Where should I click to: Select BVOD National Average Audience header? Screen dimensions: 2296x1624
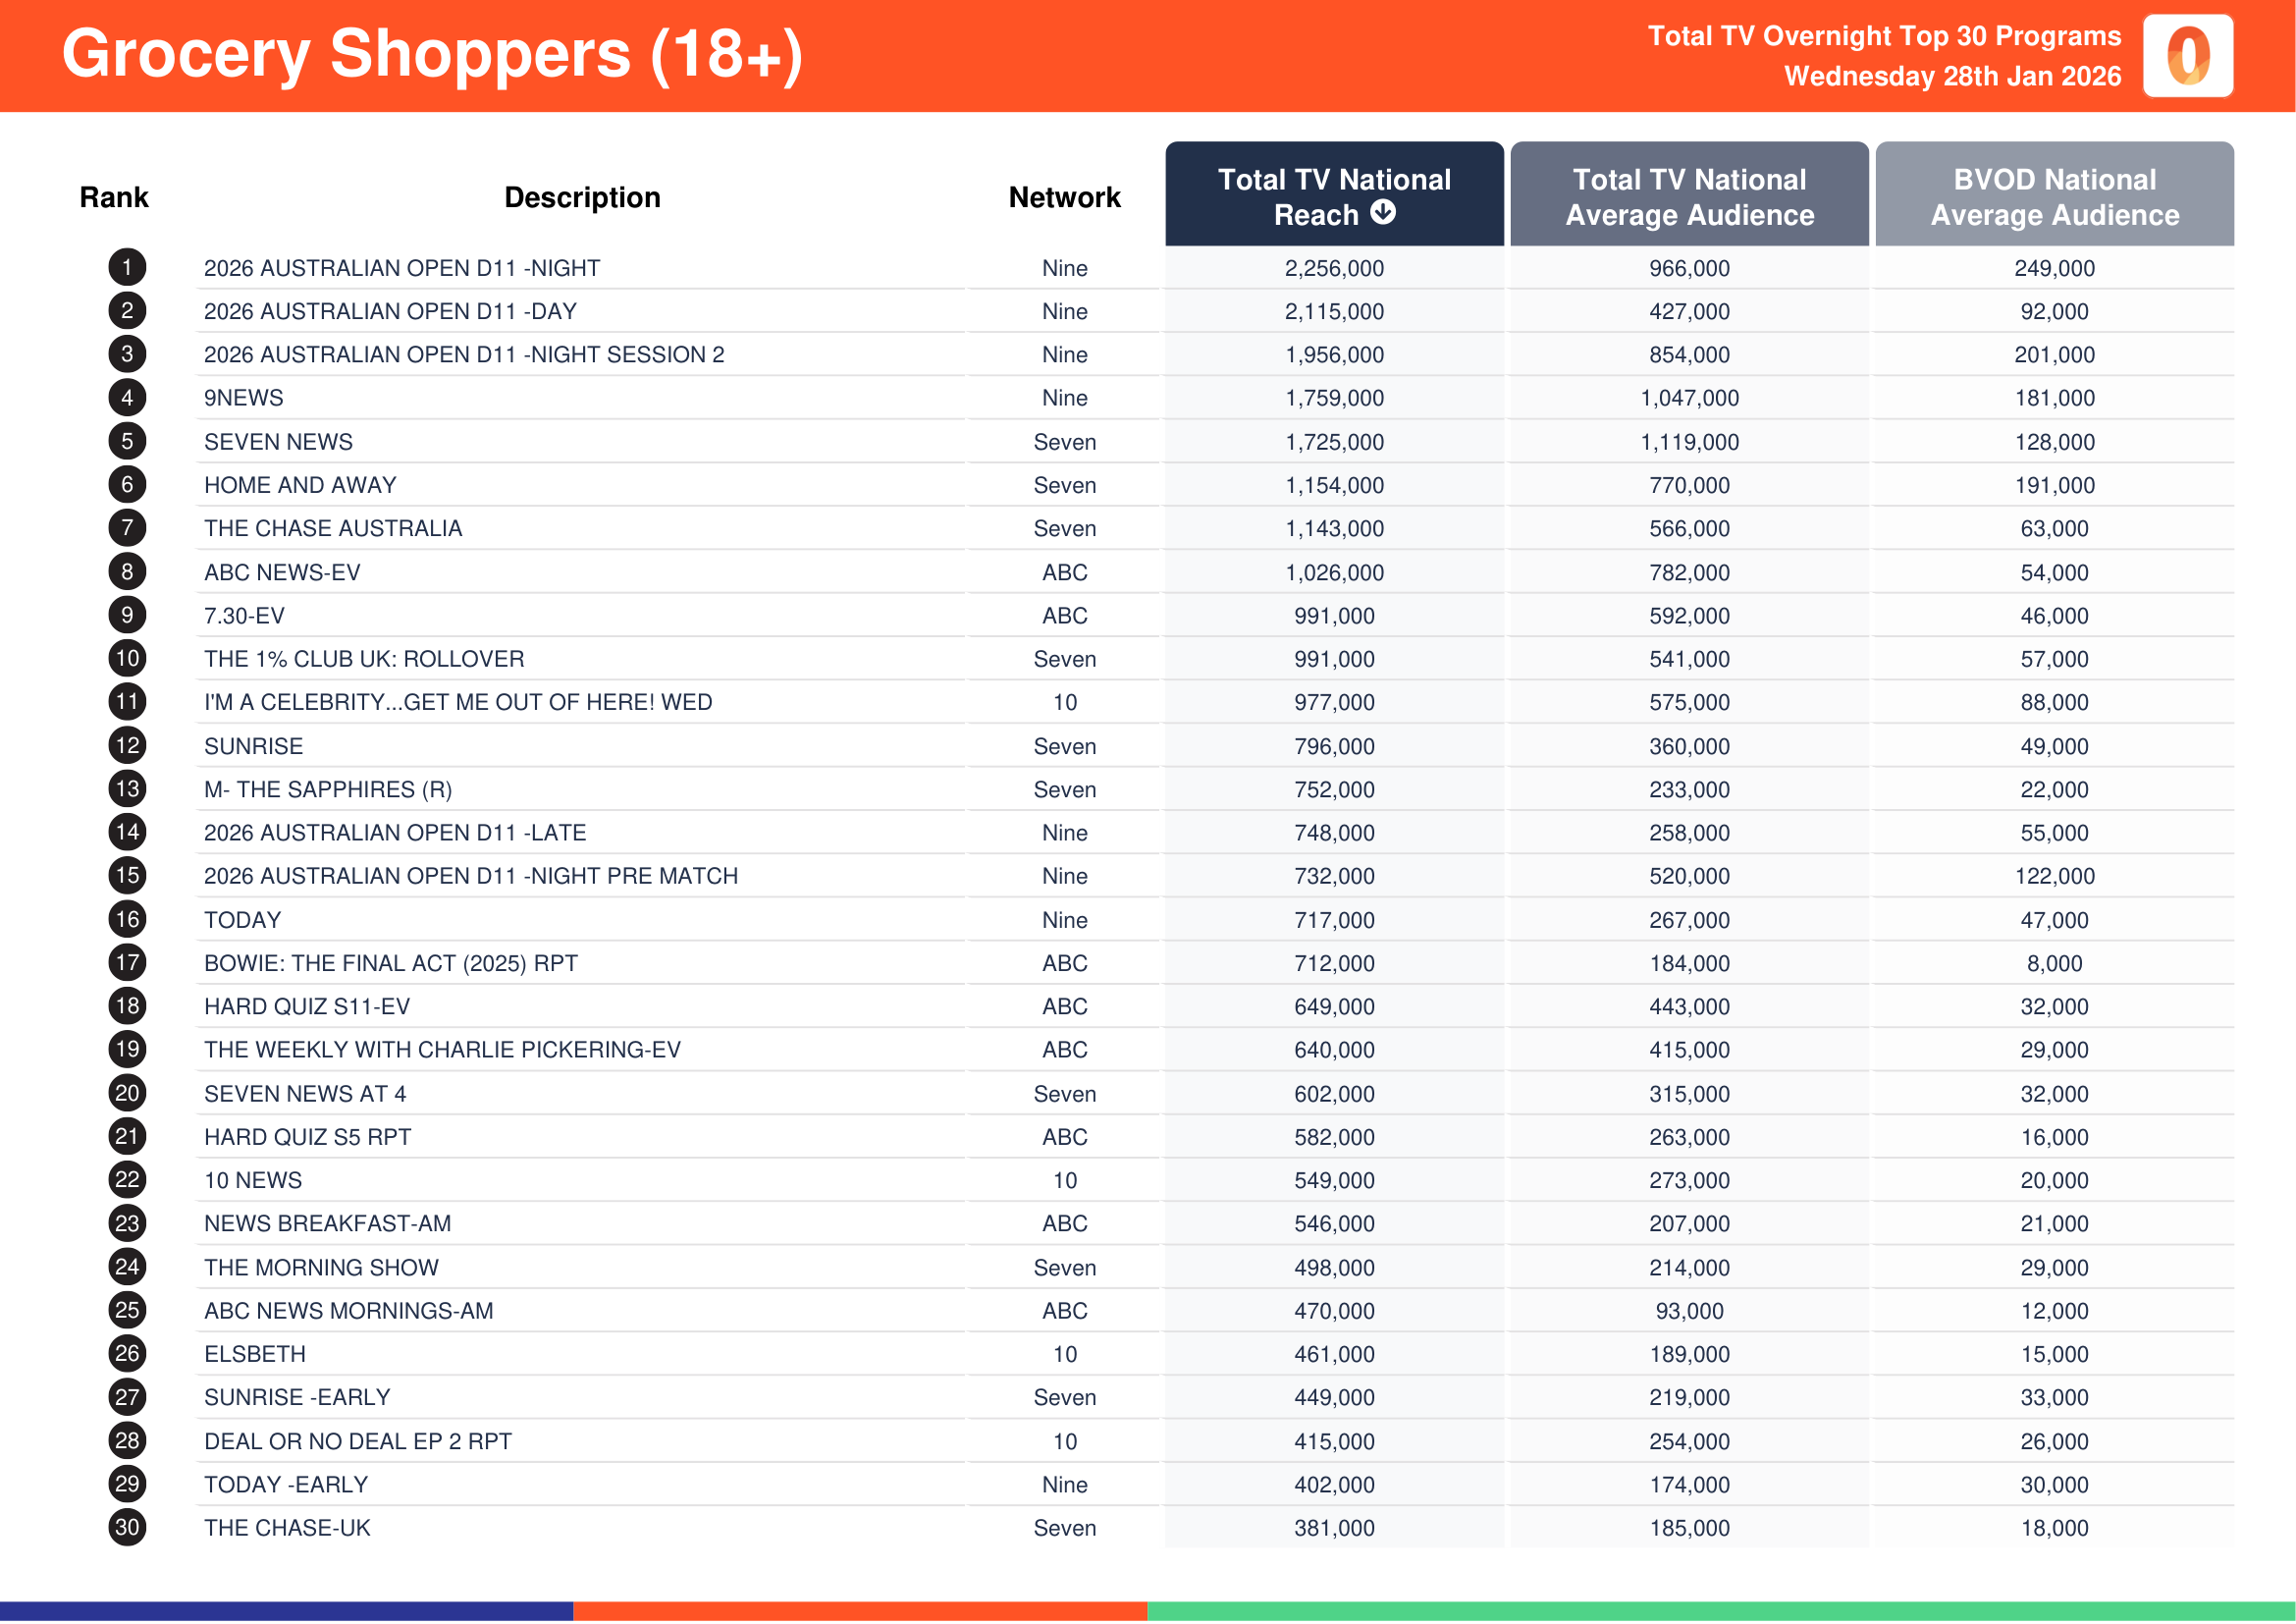[x=2054, y=195]
